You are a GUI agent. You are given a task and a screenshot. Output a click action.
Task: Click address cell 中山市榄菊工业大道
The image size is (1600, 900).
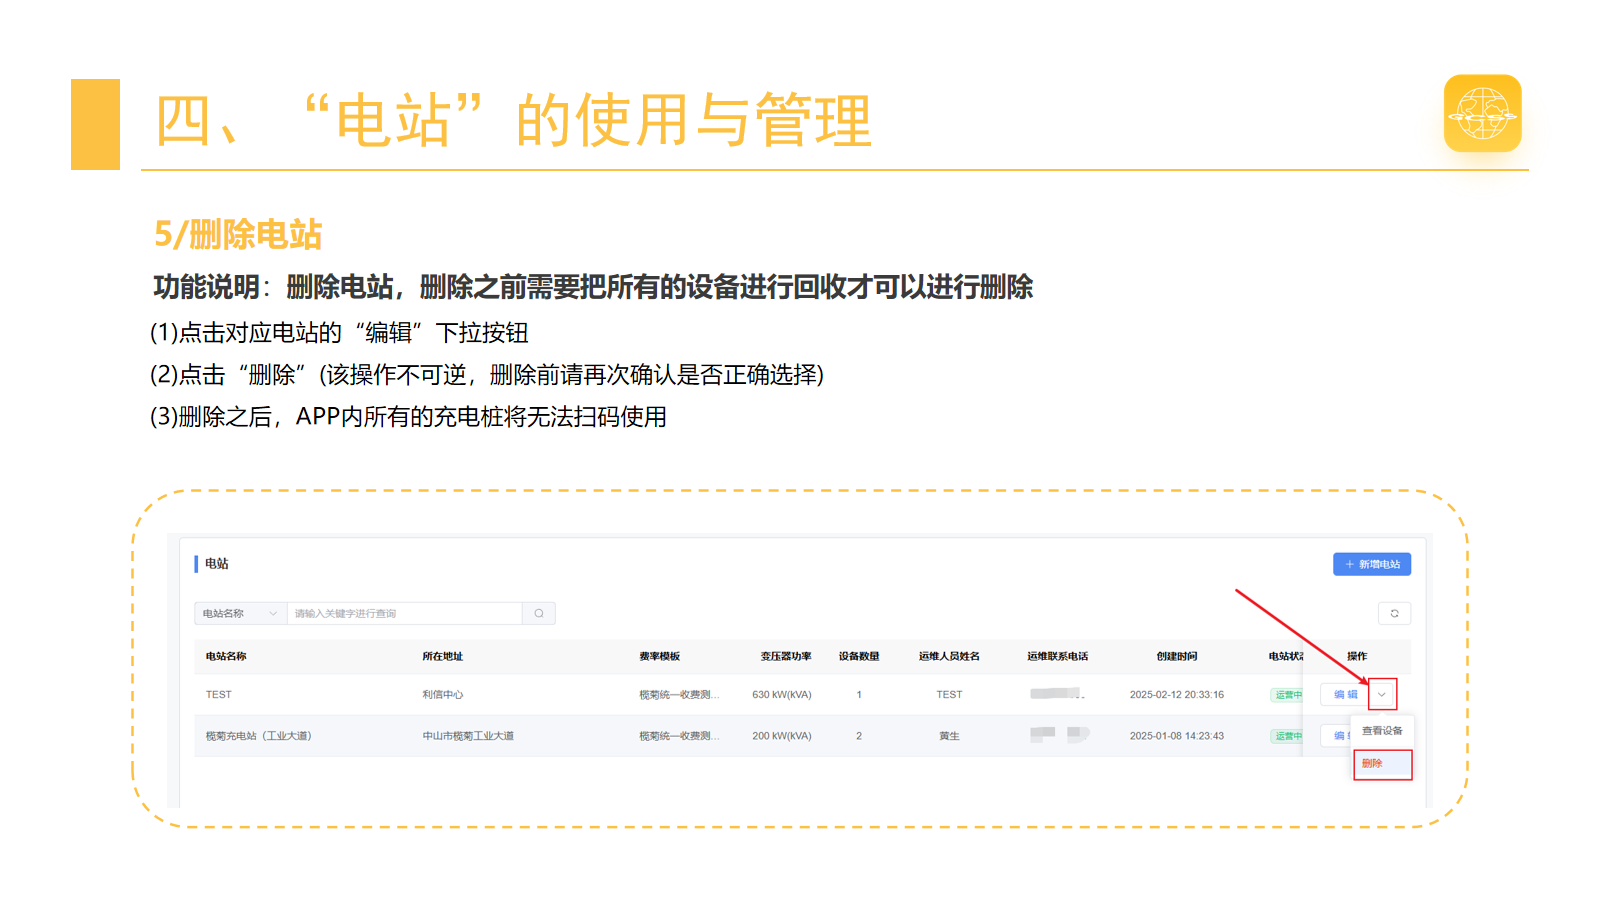point(468,736)
